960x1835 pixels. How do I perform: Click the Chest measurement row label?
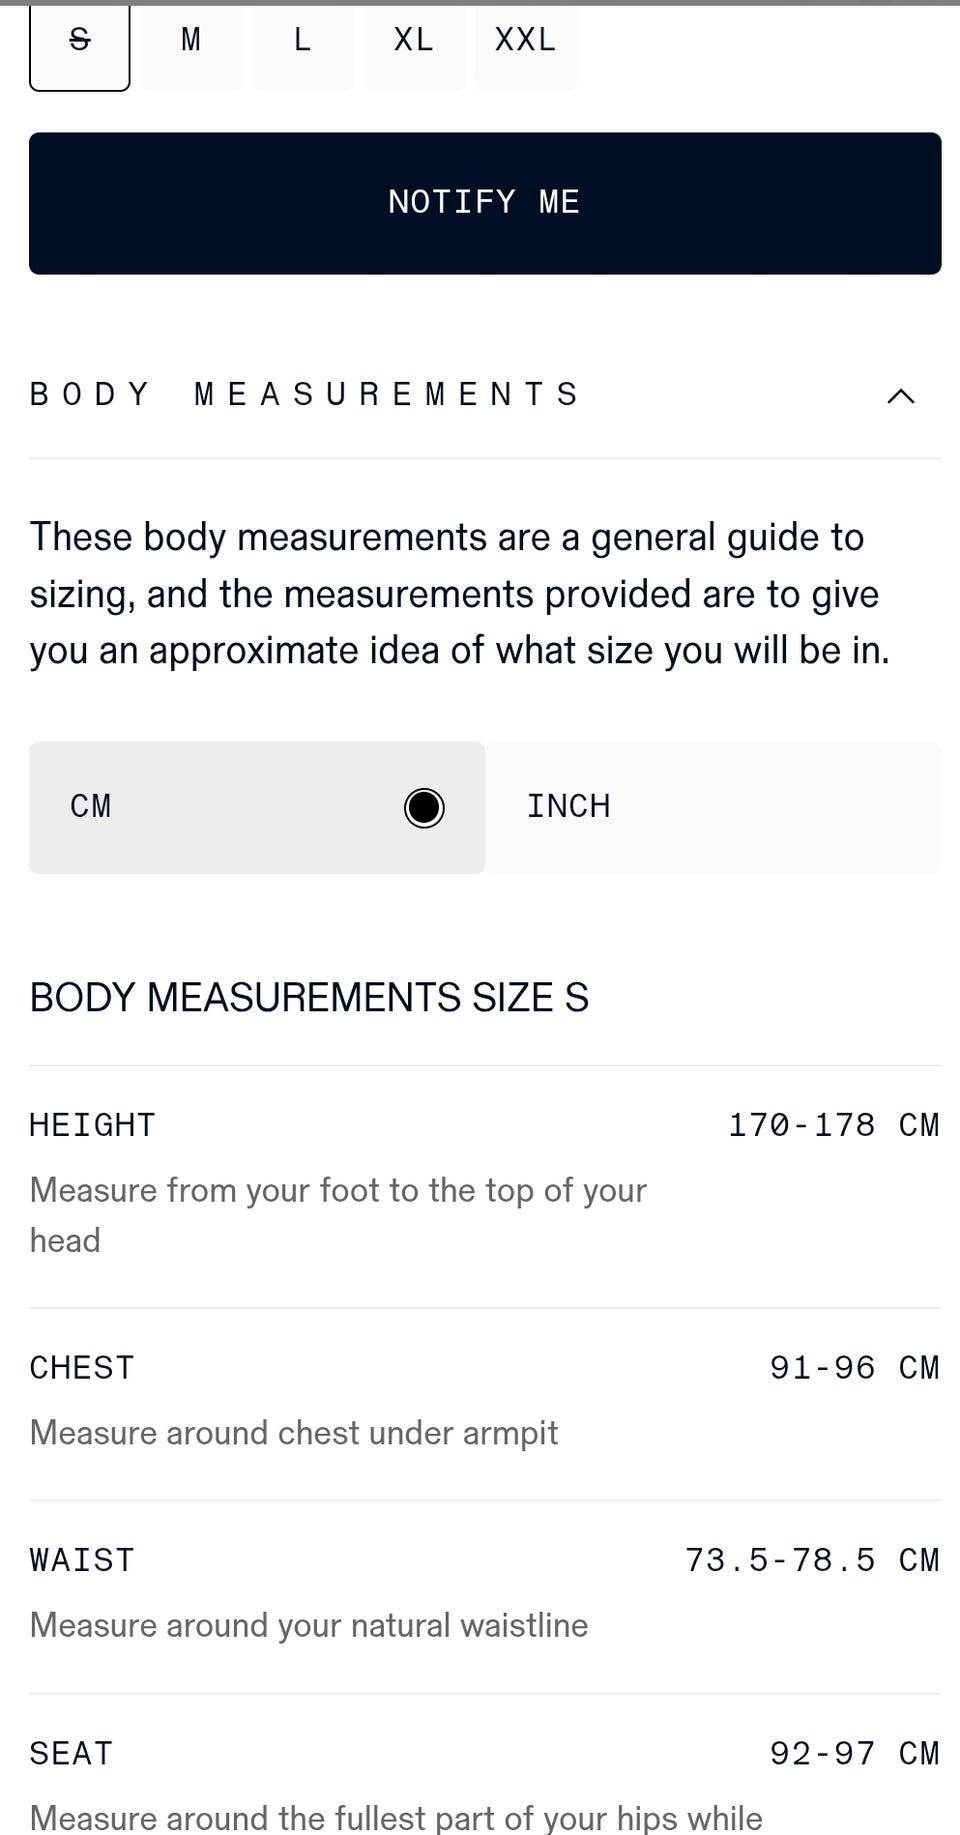click(82, 1368)
